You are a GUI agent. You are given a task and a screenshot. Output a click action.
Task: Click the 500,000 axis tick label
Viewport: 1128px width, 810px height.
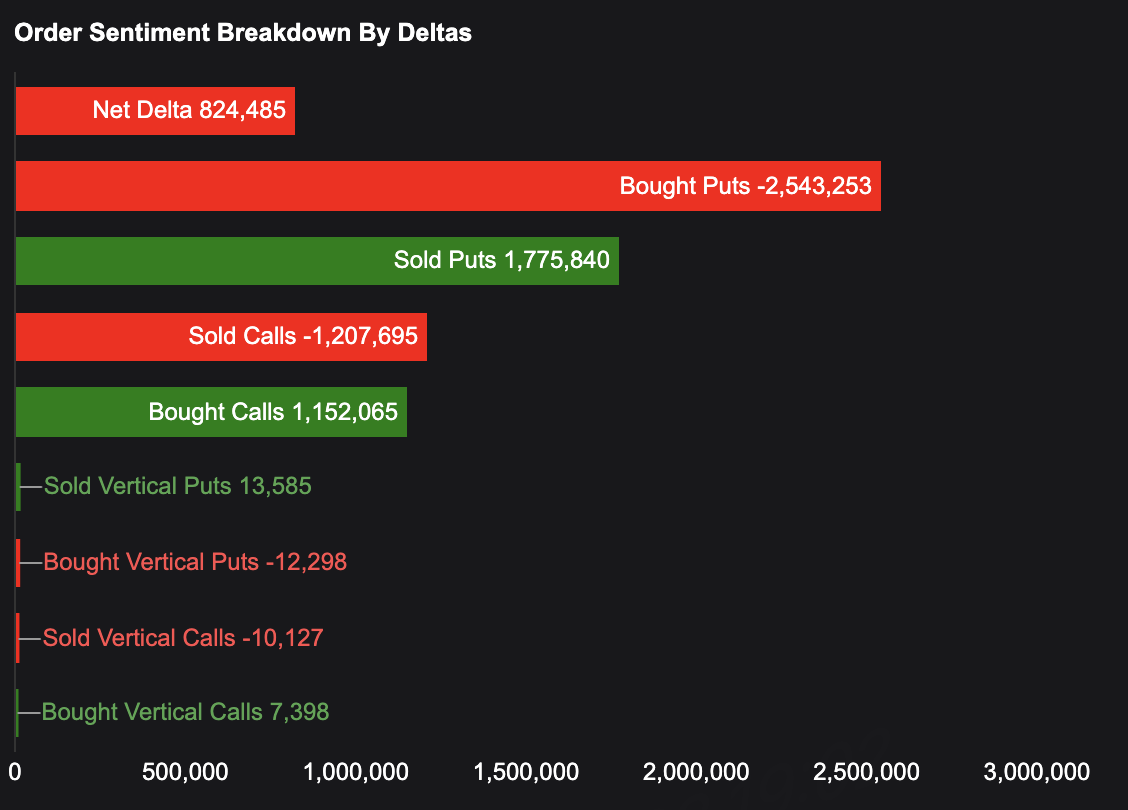click(x=185, y=772)
